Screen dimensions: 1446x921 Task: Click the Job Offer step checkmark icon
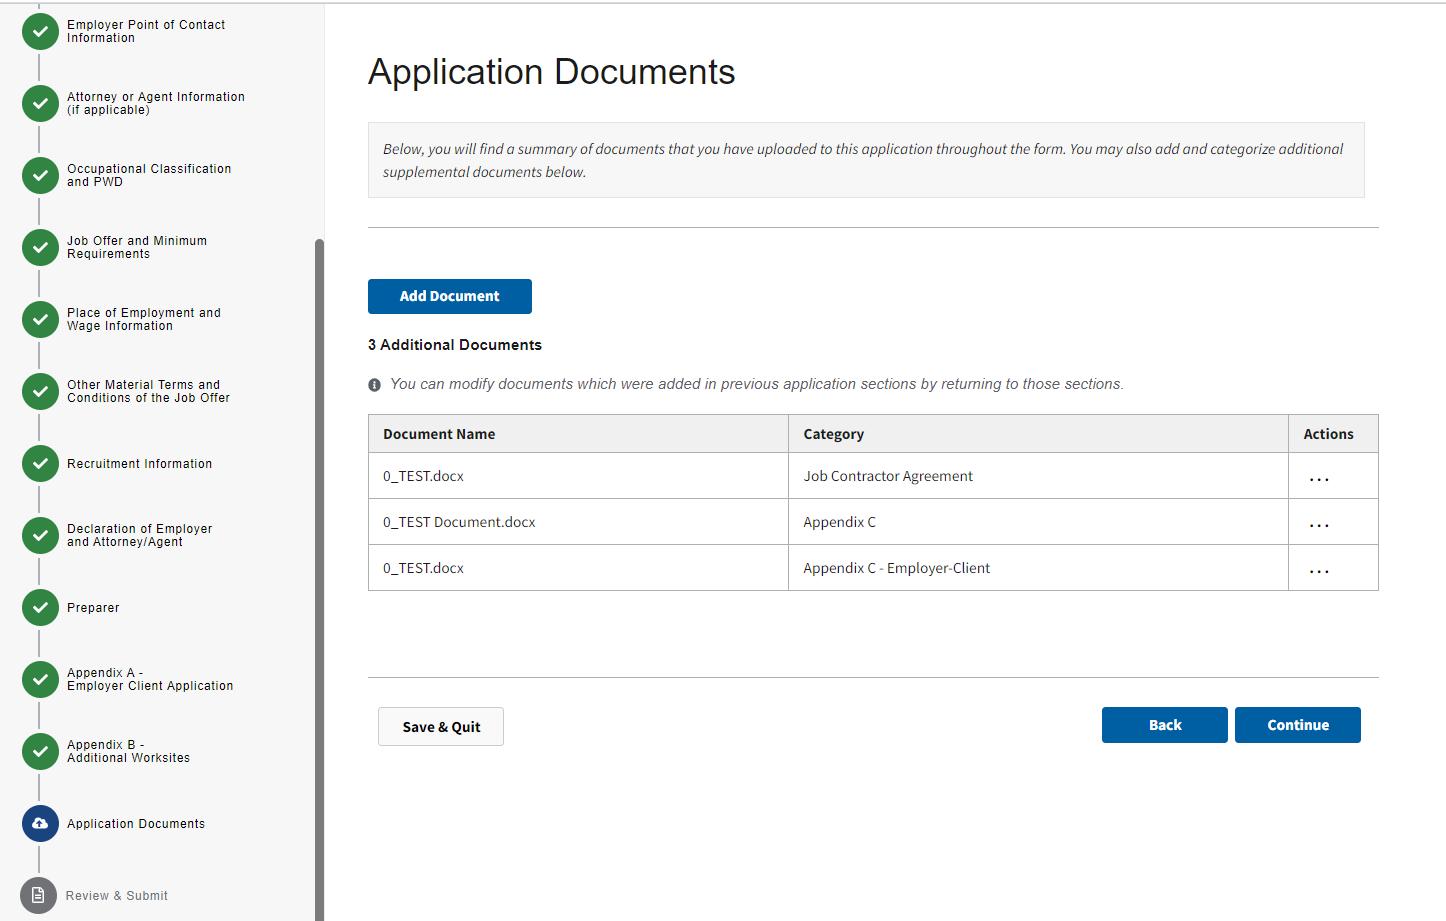click(40, 248)
